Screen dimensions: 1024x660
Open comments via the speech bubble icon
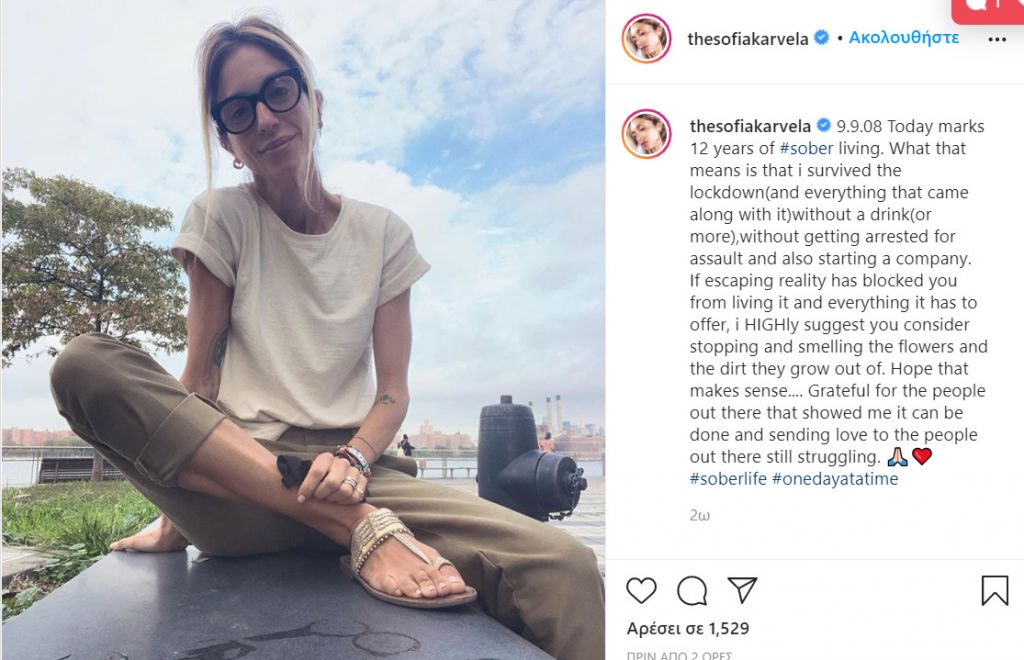tap(692, 591)
